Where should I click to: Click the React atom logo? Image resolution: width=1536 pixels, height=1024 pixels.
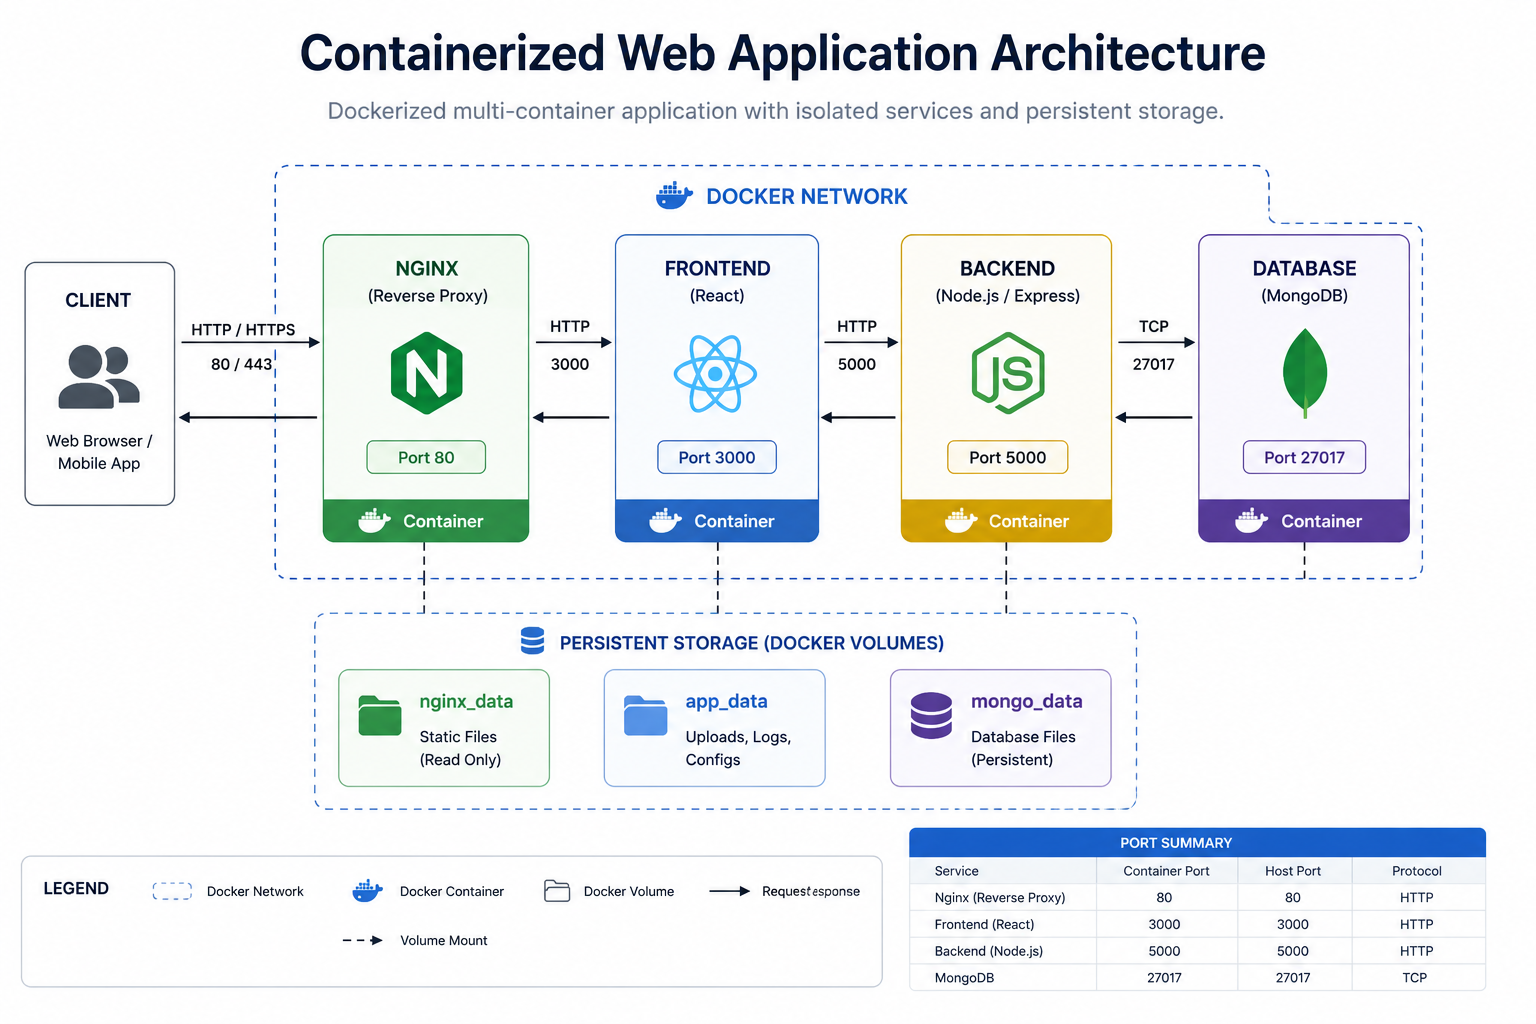[x=716, y=374]
